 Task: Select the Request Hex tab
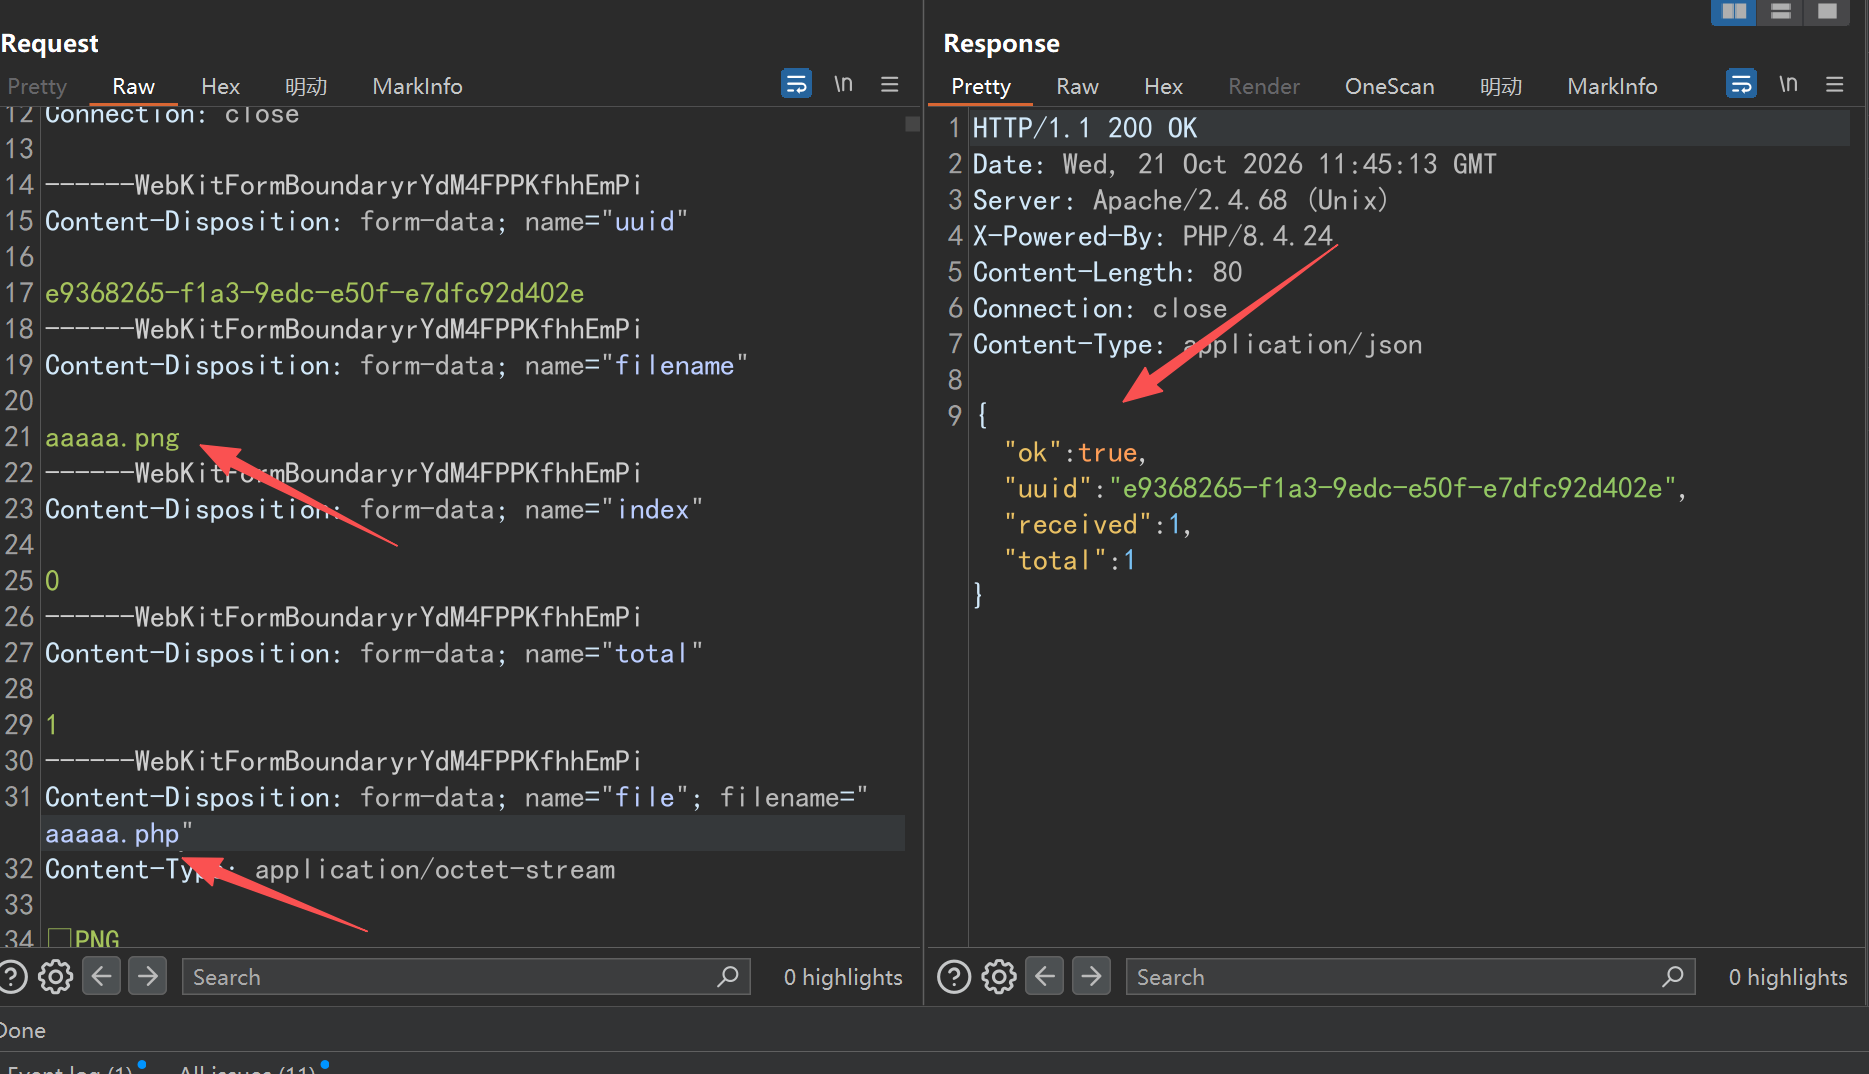pyautogui.click(x=220, y=86)
